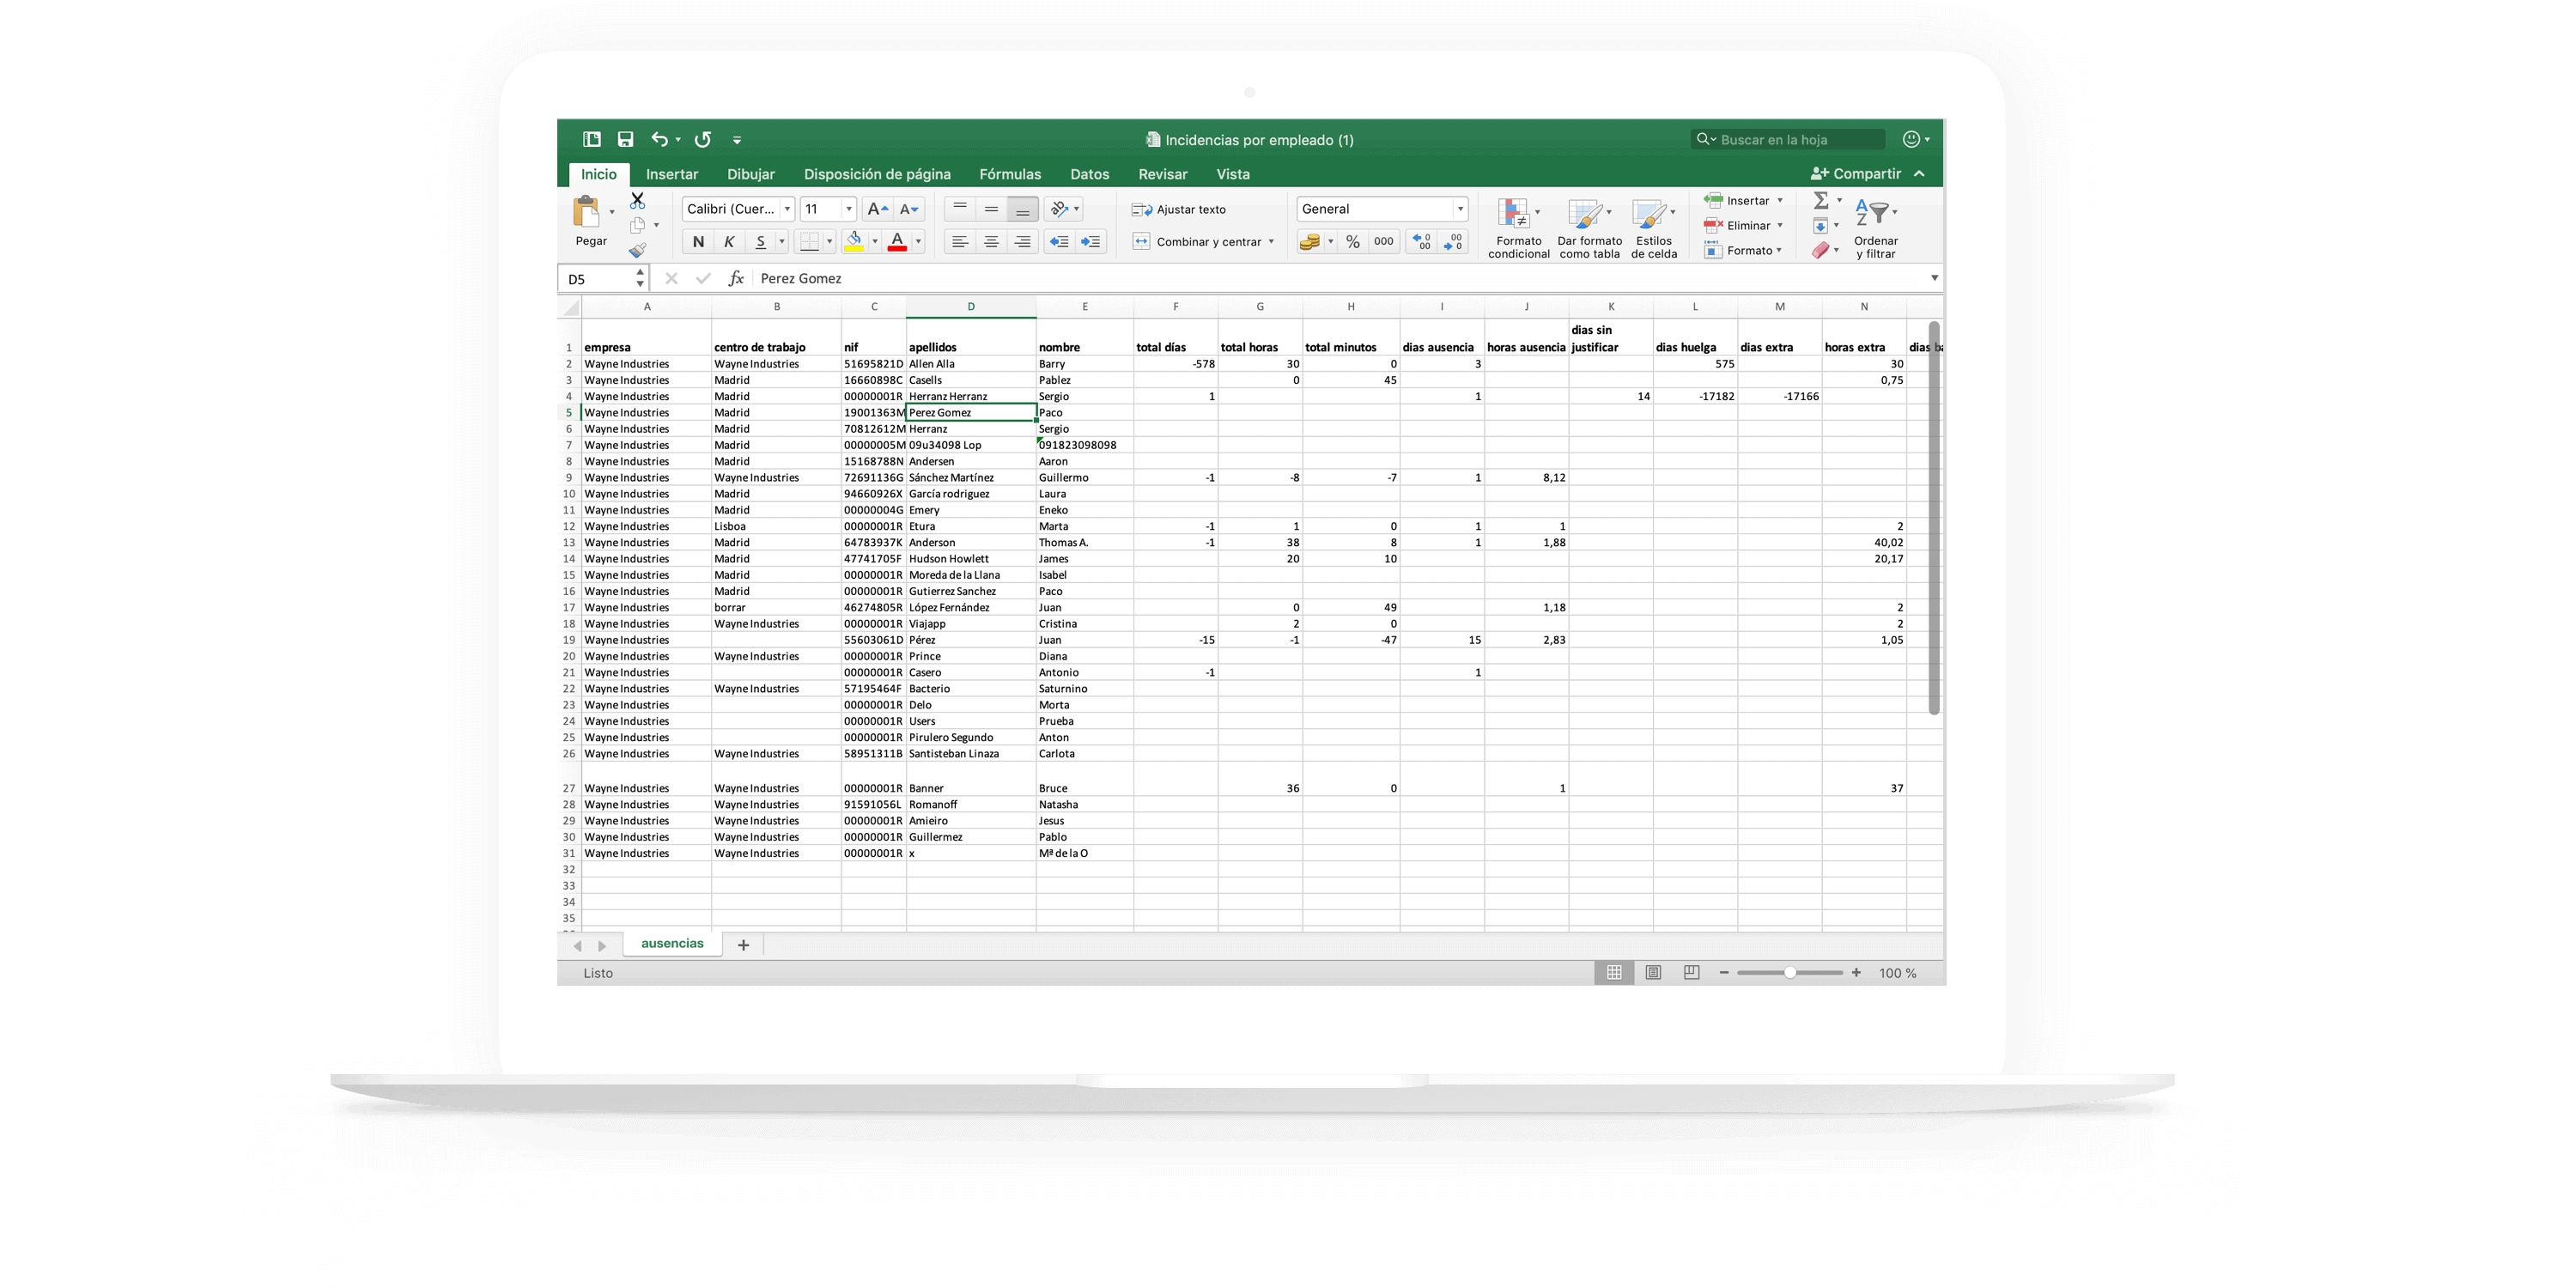Click the Clear eraser icon
The image size is (2576, 1288).
(1821, 250)
